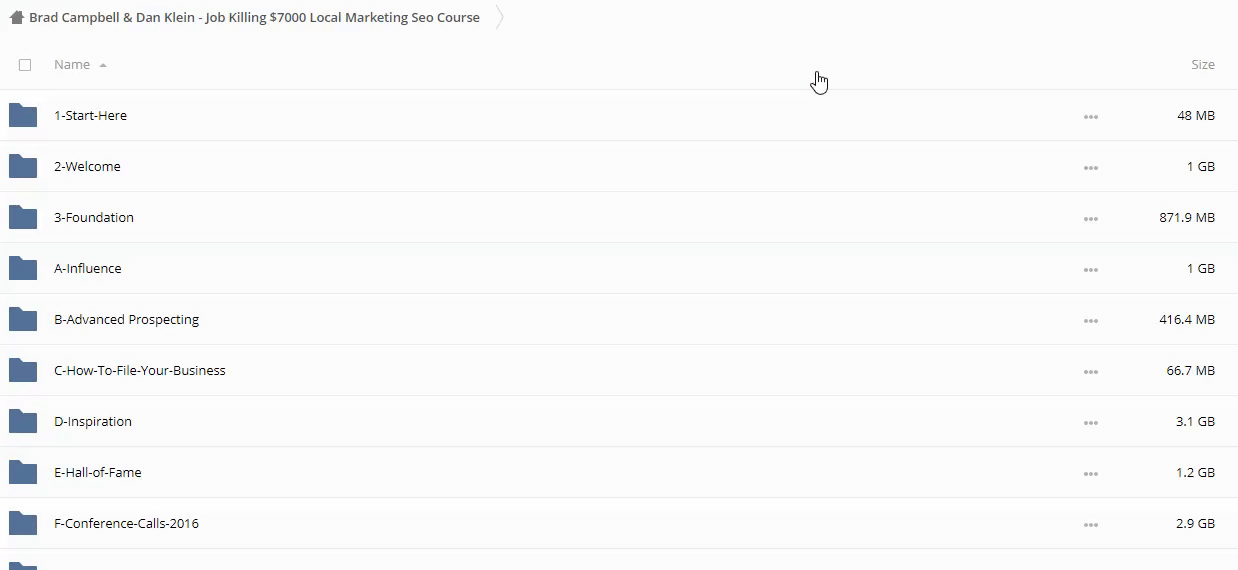Click the A-Influence folder icon
The image size is (1238, 570).
coord(23,268)
